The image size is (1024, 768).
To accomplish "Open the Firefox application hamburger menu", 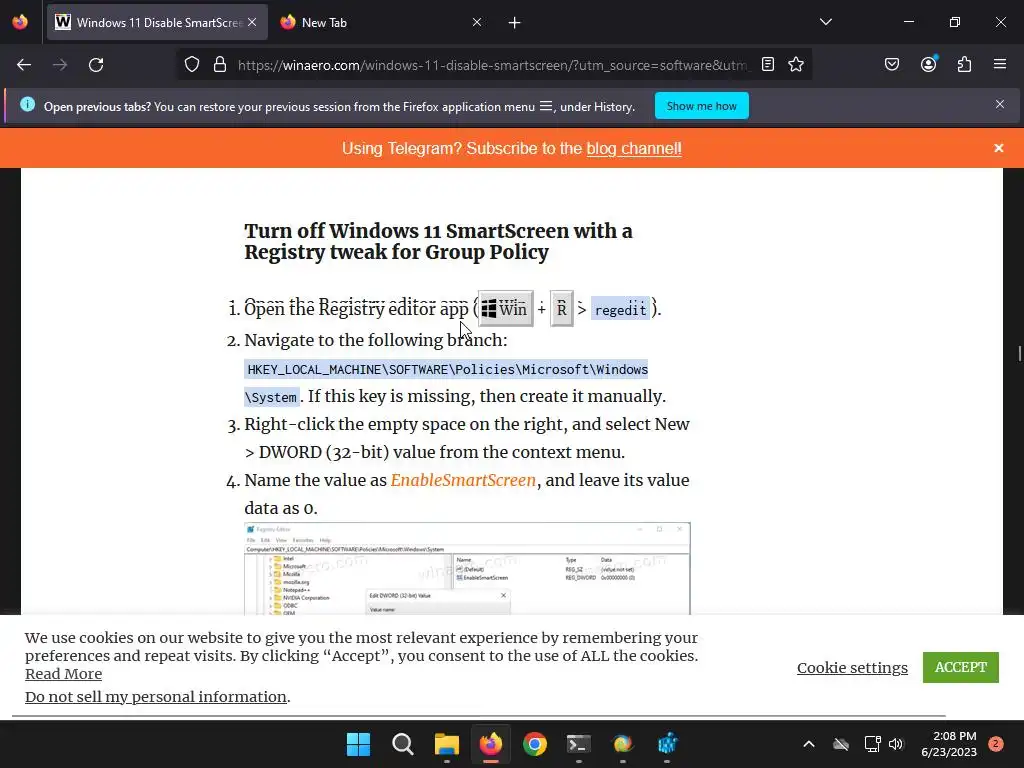I will (x=1000, y=64).
